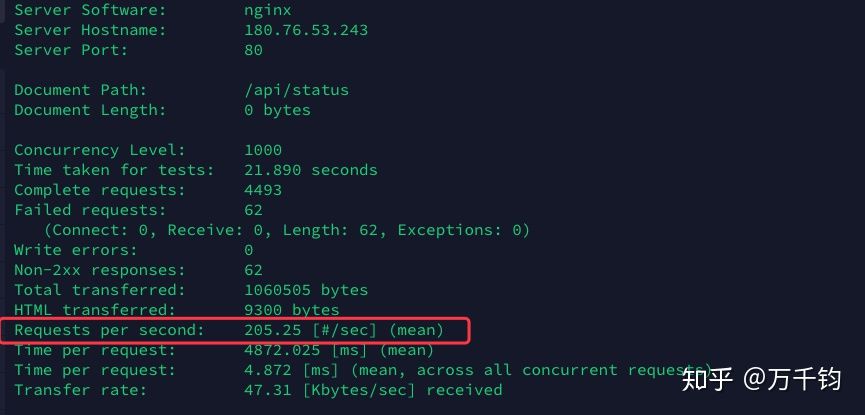Click the Complete requests count 4493

point(263,190)
